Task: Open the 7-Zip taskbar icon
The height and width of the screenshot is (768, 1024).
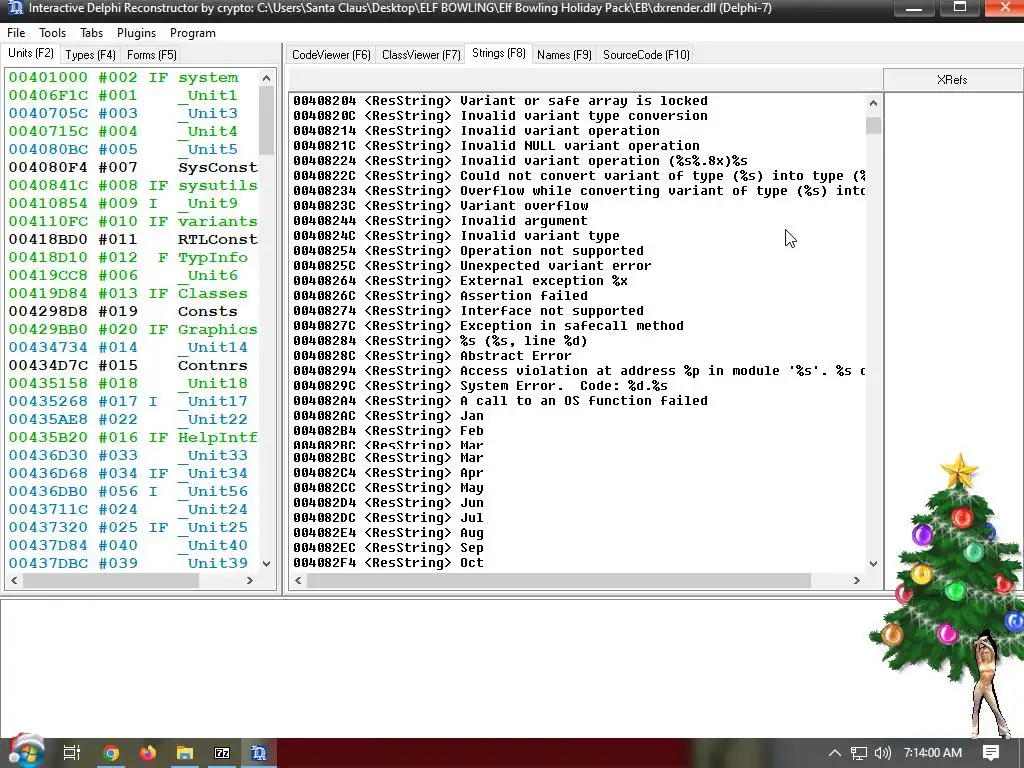Action: (x=222, y=753)
